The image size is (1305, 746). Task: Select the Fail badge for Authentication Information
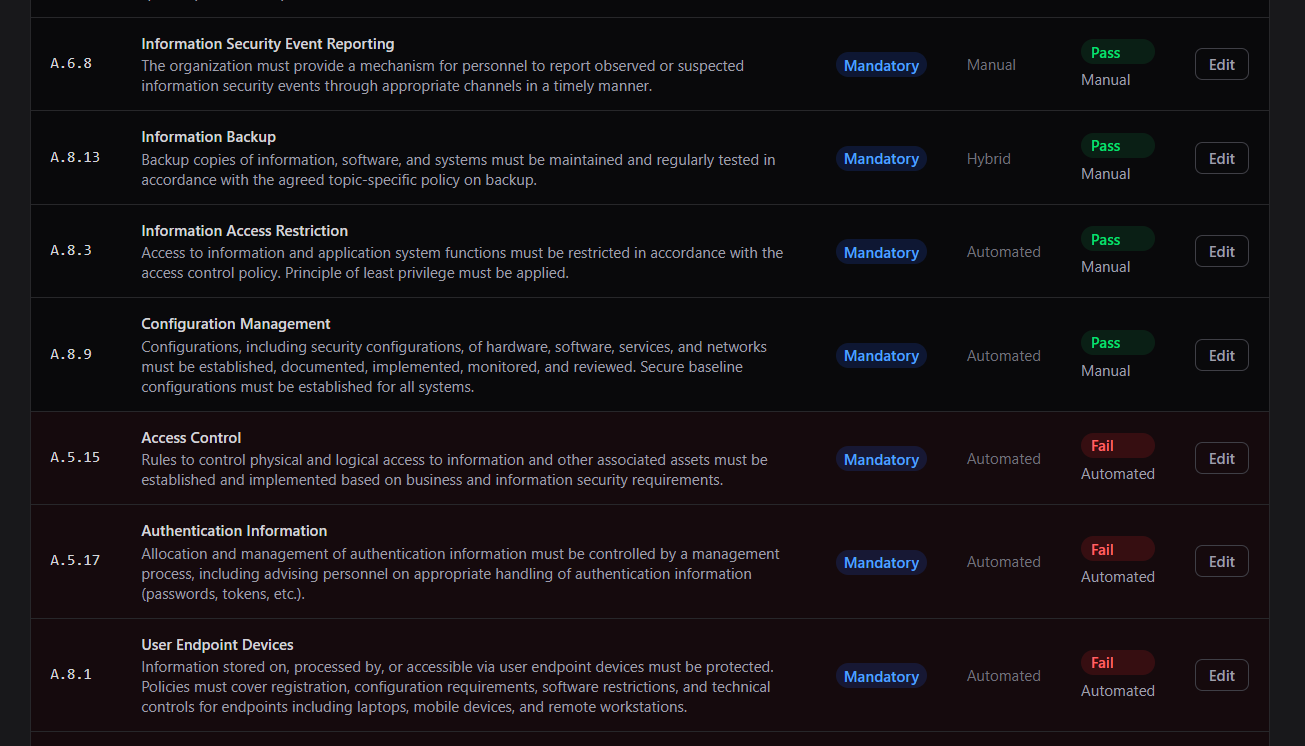[x=1117, y=549]
